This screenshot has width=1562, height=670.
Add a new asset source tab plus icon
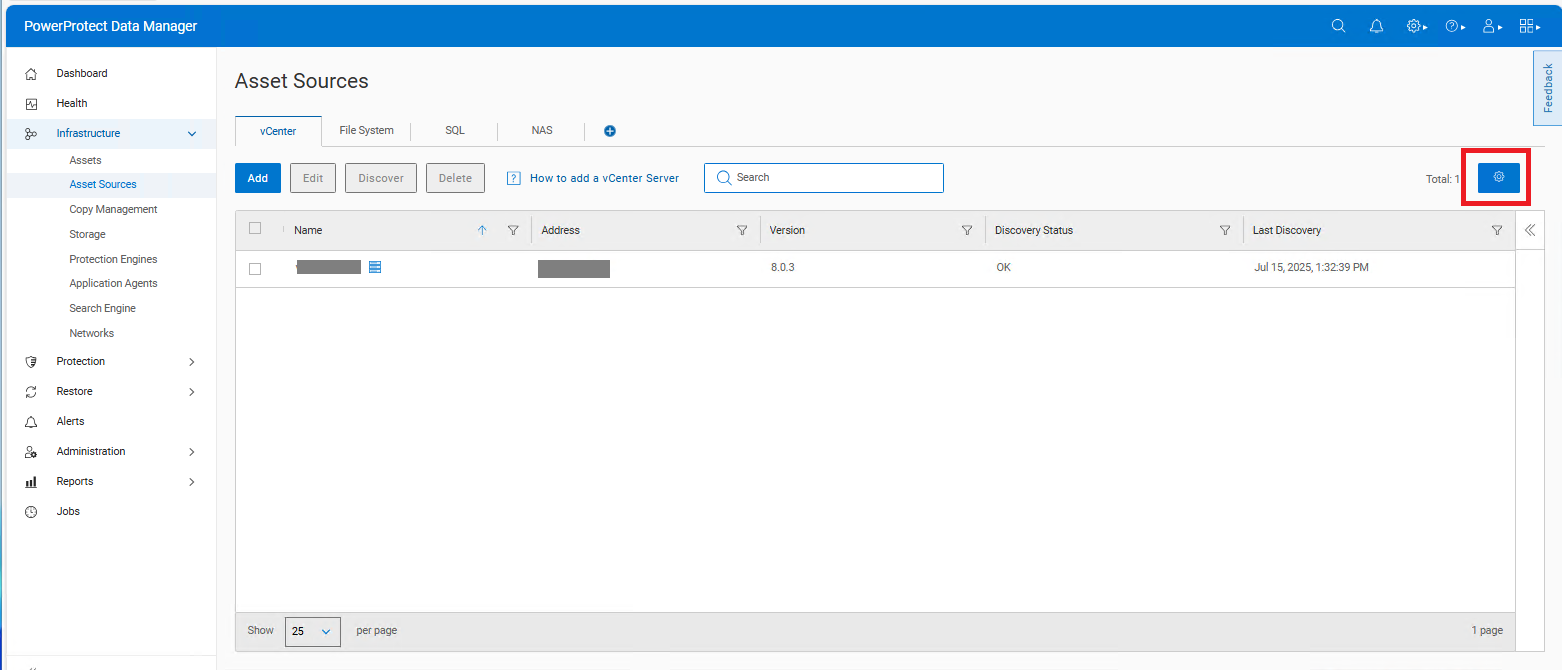[x=610, y=131]
